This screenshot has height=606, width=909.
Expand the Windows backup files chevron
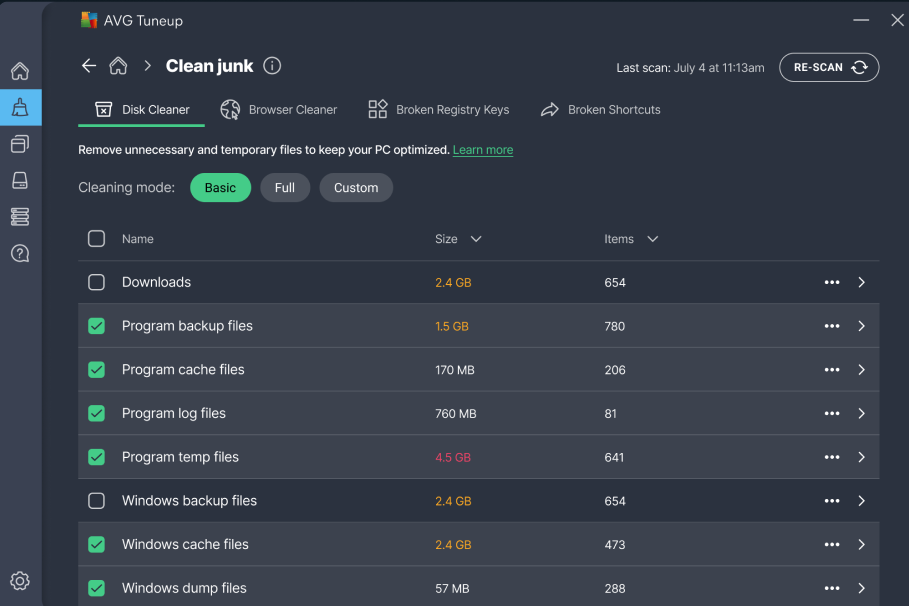pyautogui.click(x=861, y=500)
